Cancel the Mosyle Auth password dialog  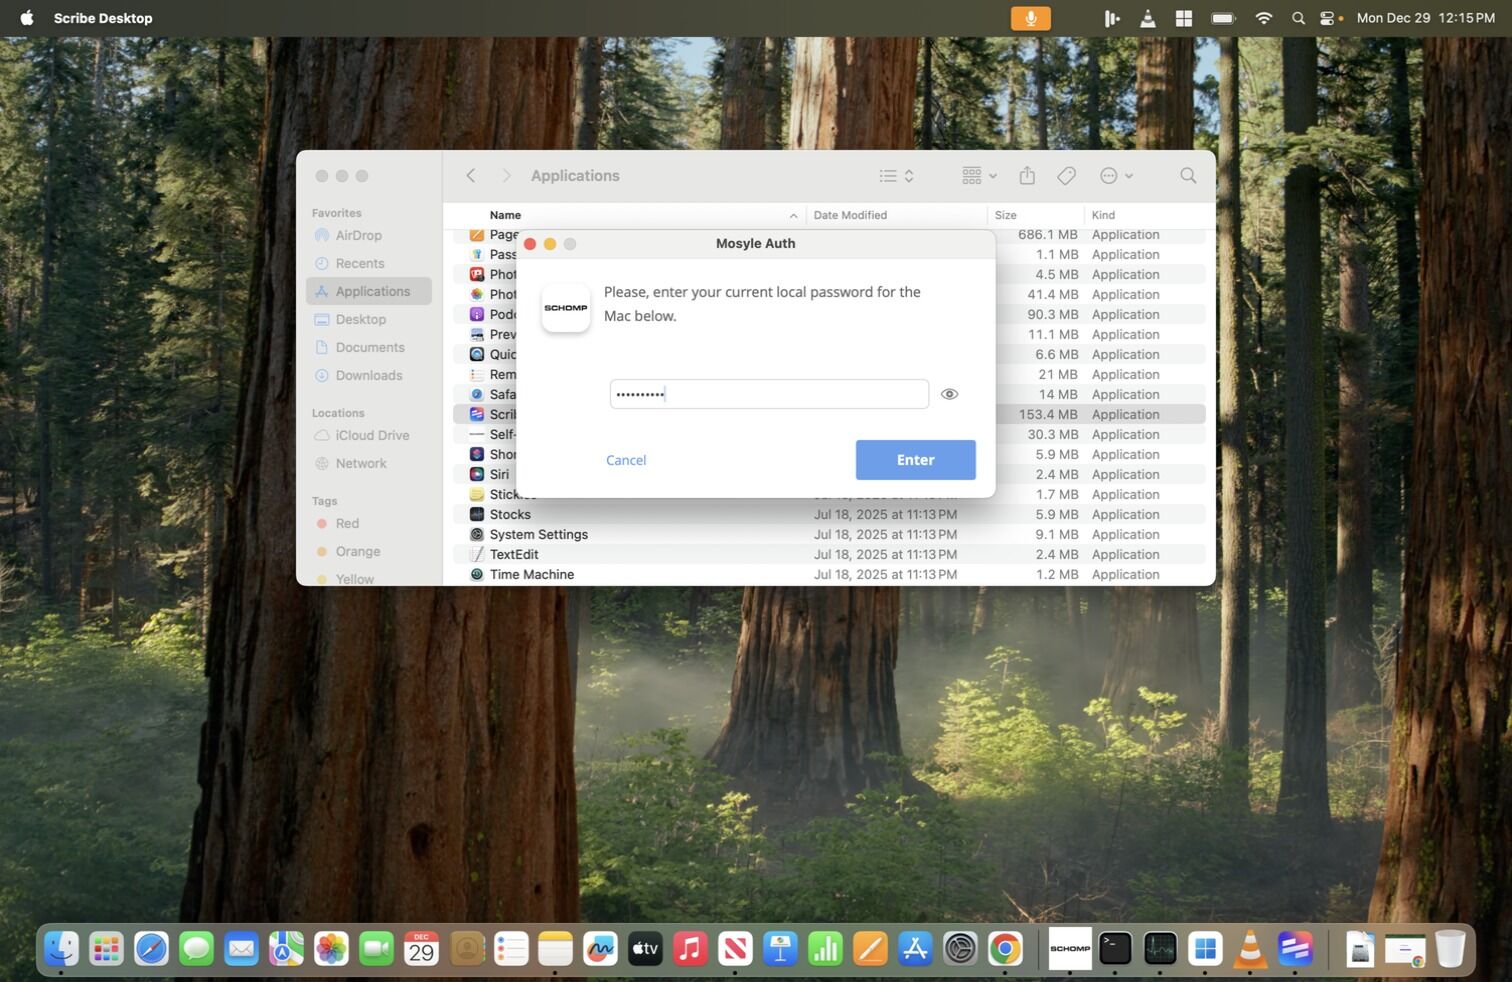pyautogui.click(x=626, y=460)
